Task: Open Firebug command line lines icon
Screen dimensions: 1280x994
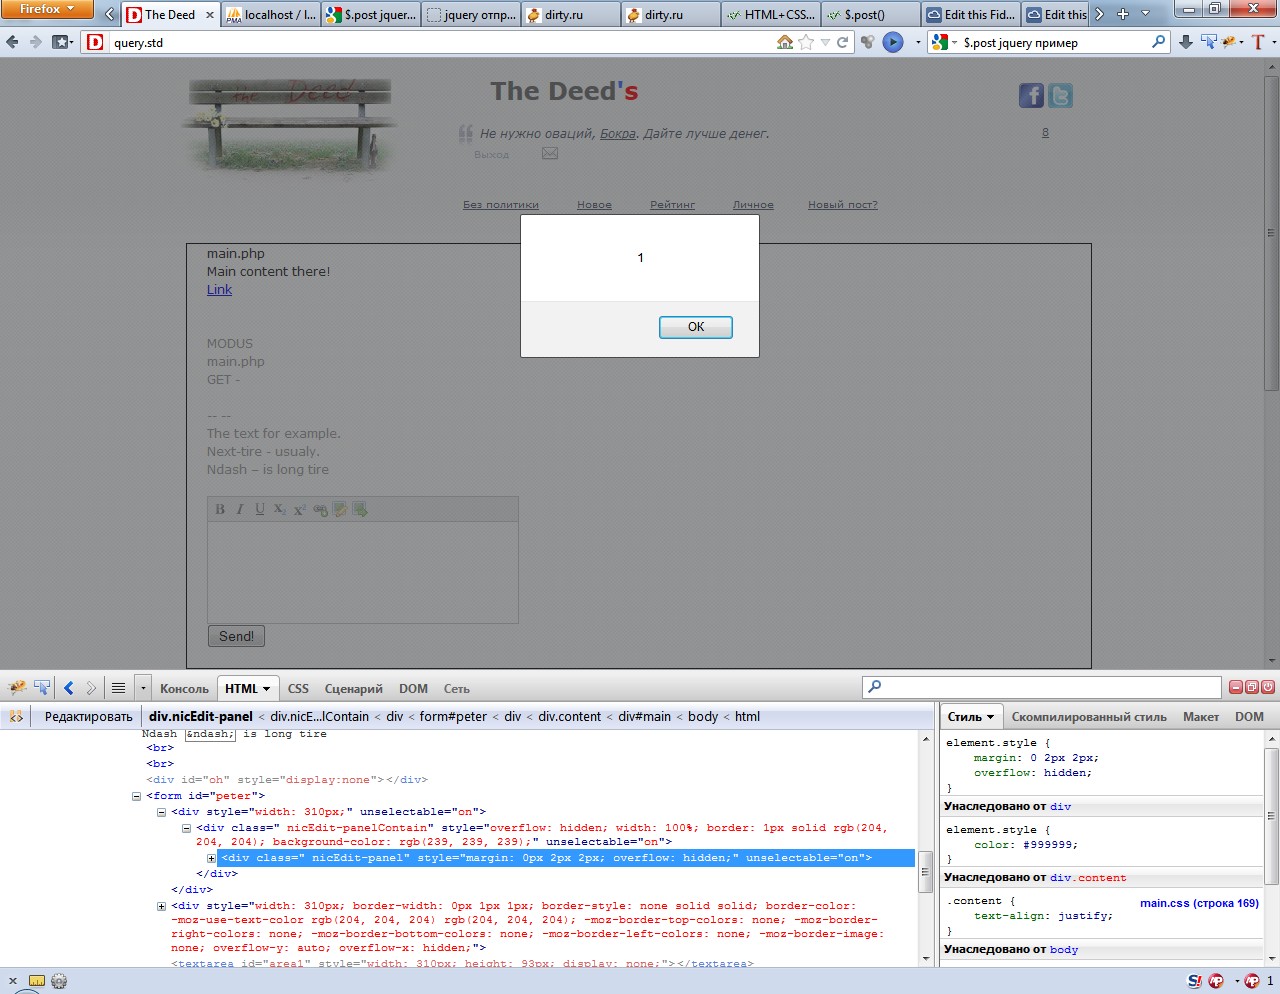Action: [x=118, y=687]
